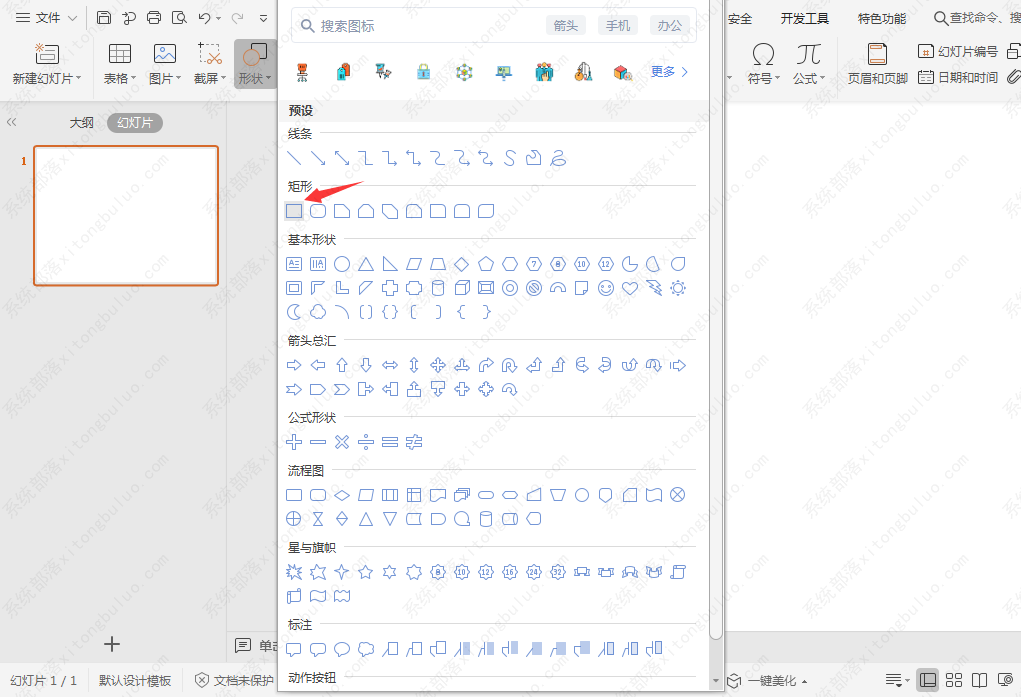1021x697 pixels.
Task: Click the print icon in quick toolbar
Action: [154, 18]
